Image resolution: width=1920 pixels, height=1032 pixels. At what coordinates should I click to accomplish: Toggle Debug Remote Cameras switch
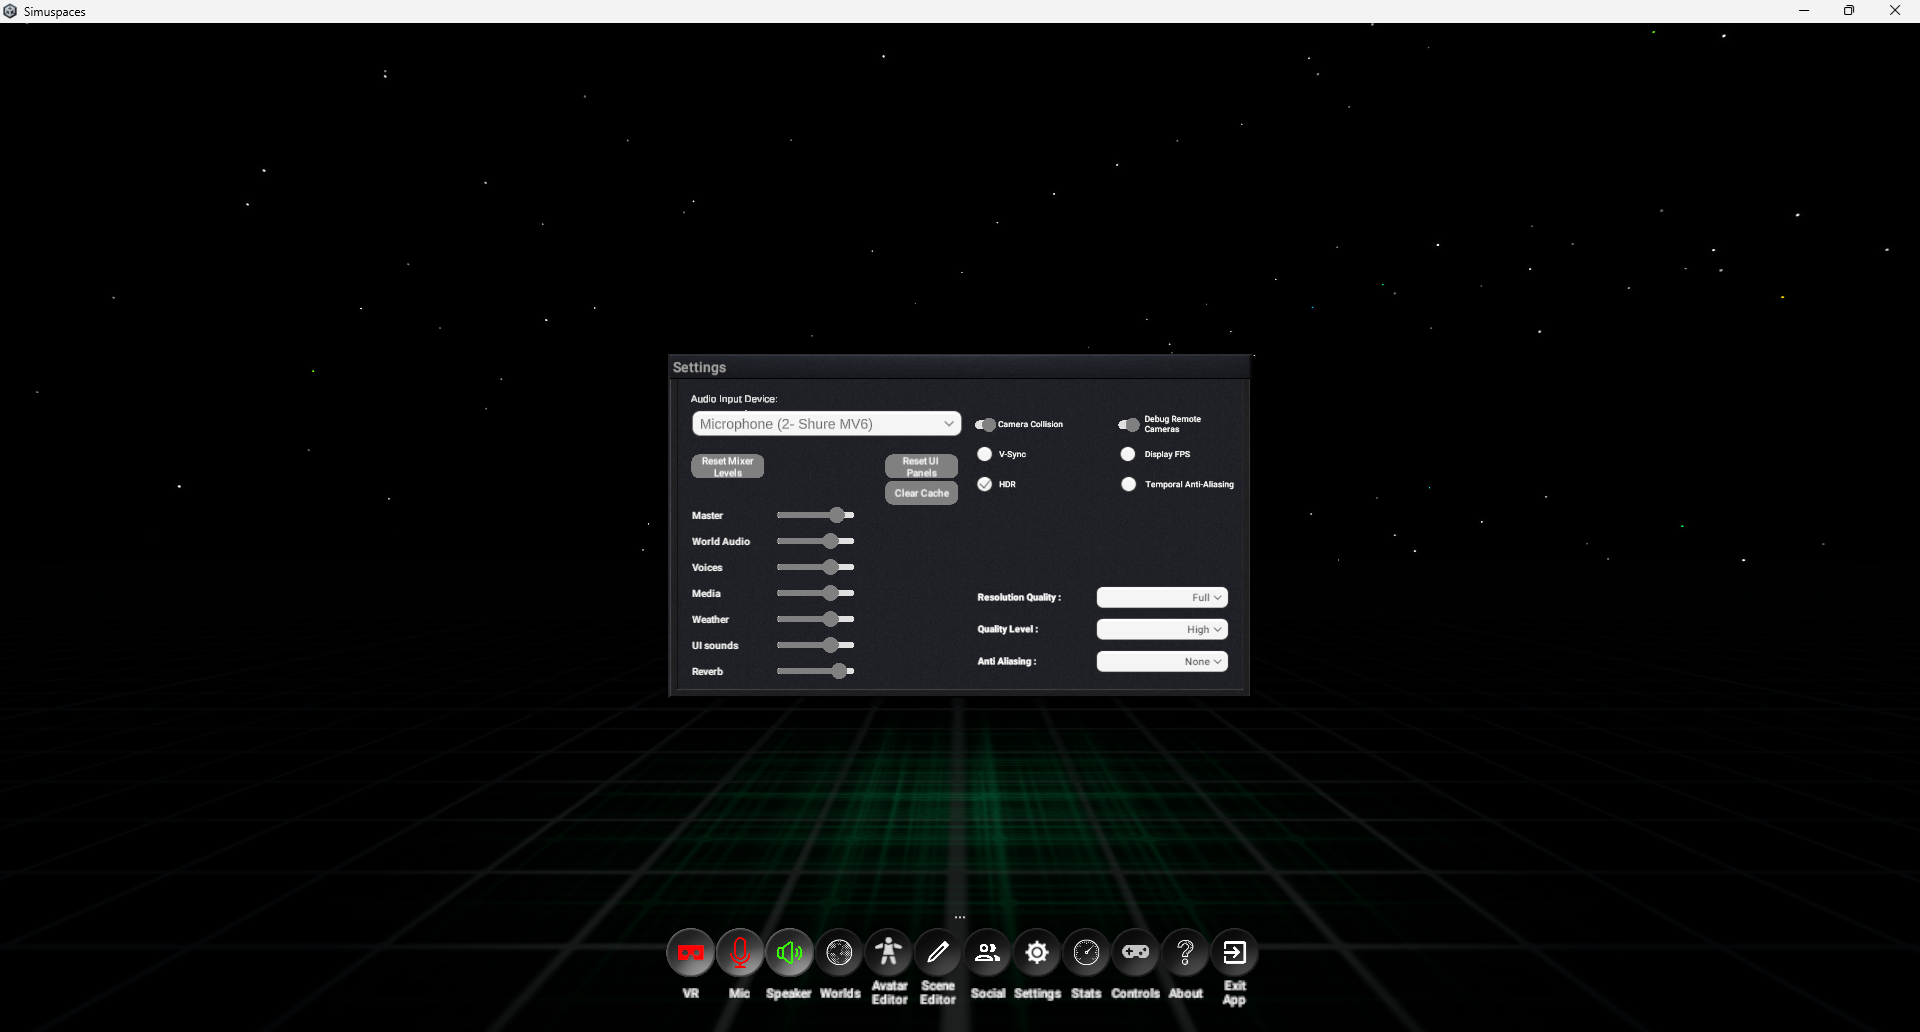pyautogui.click(x=1128, y=425)
